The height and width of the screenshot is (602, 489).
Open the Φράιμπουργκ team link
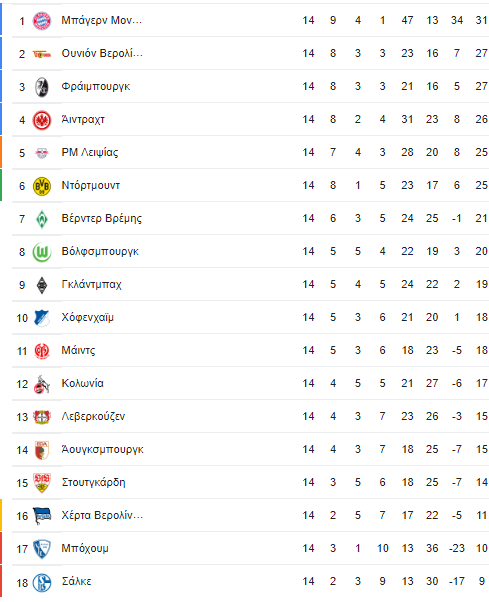point(96,86)
